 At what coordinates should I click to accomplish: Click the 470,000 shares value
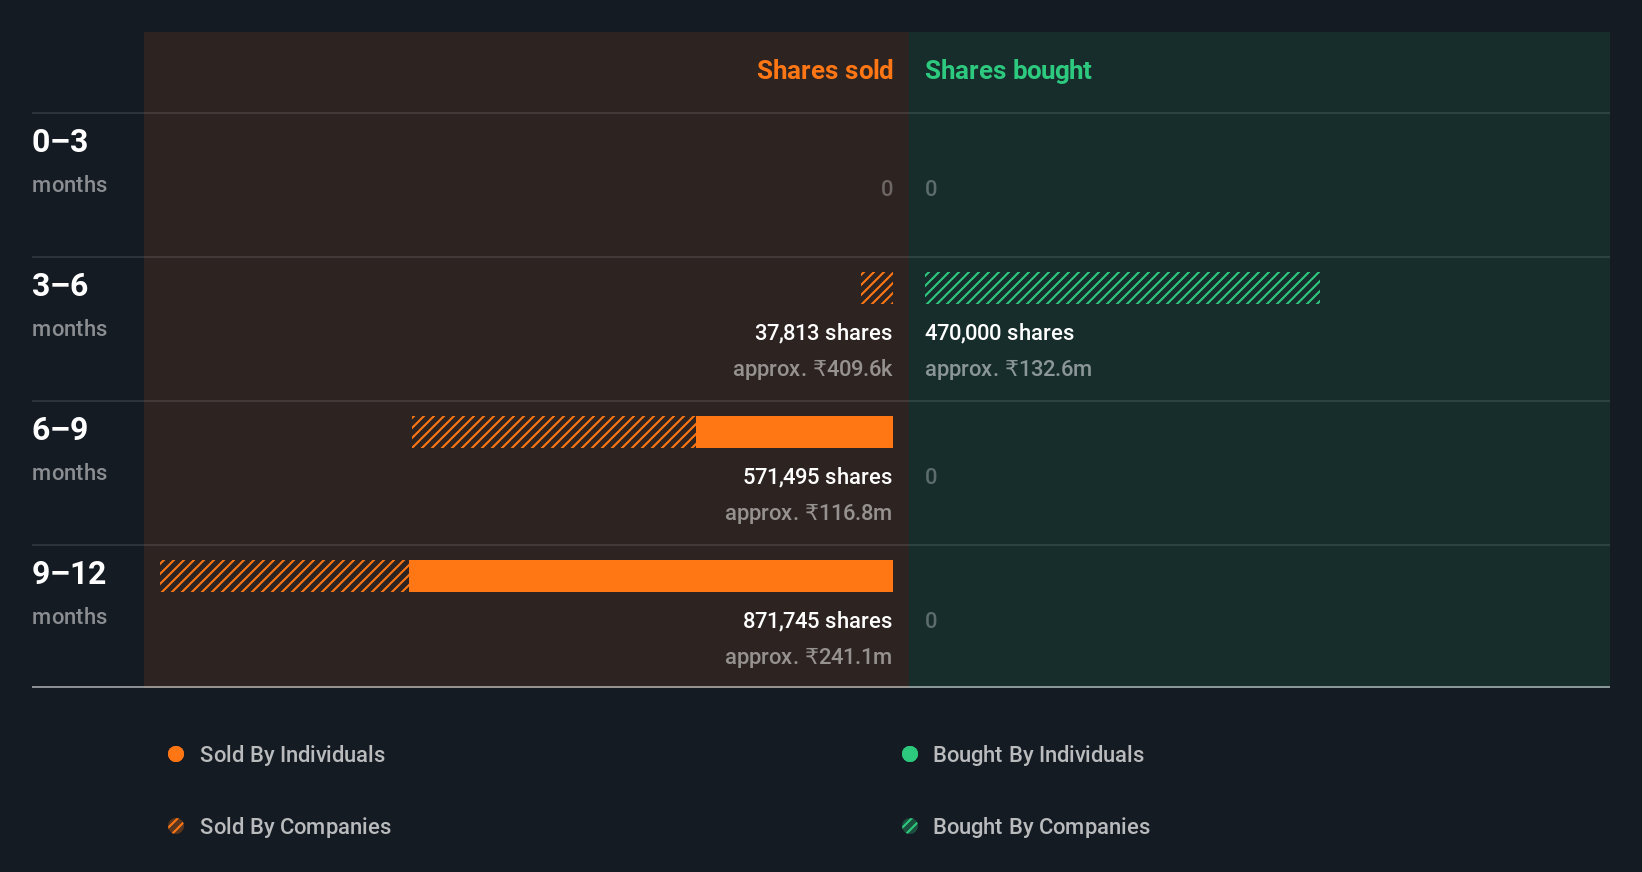click(x=999, y=332)
